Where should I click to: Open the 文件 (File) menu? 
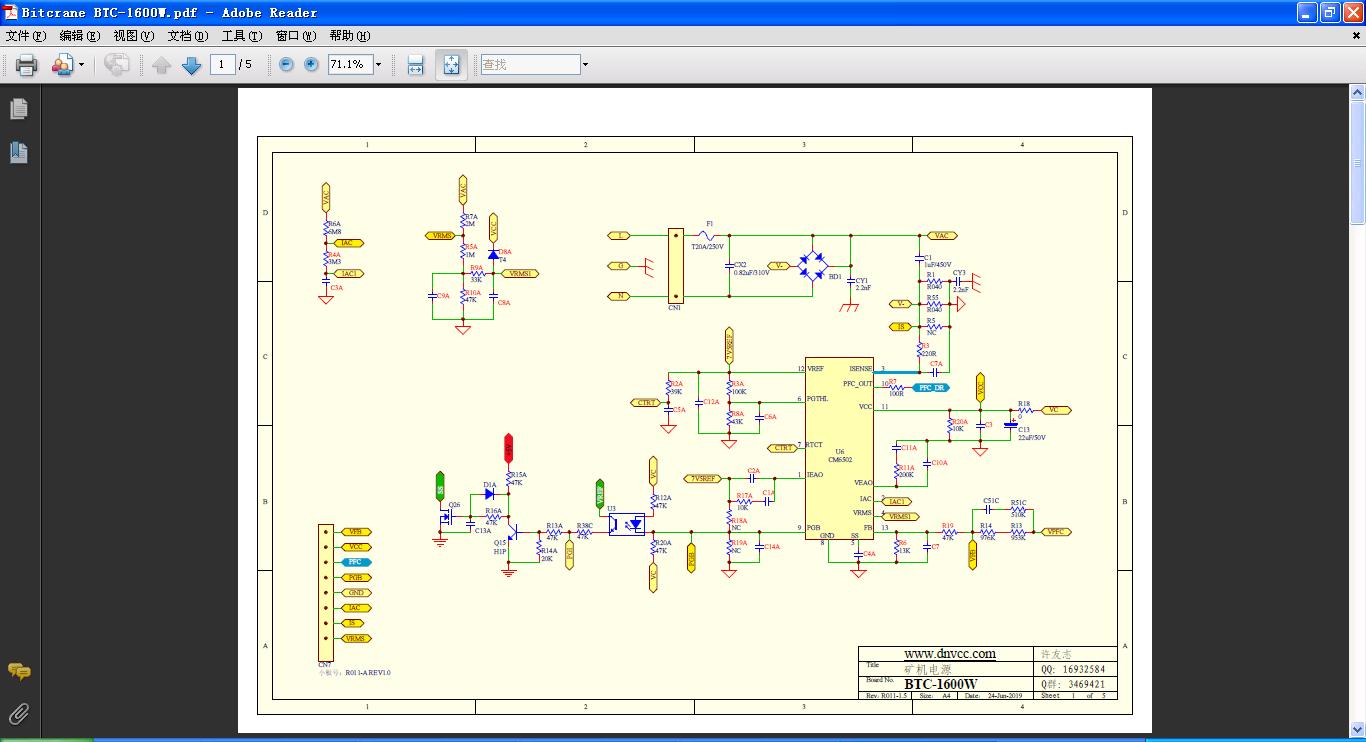tap(25, 36)
